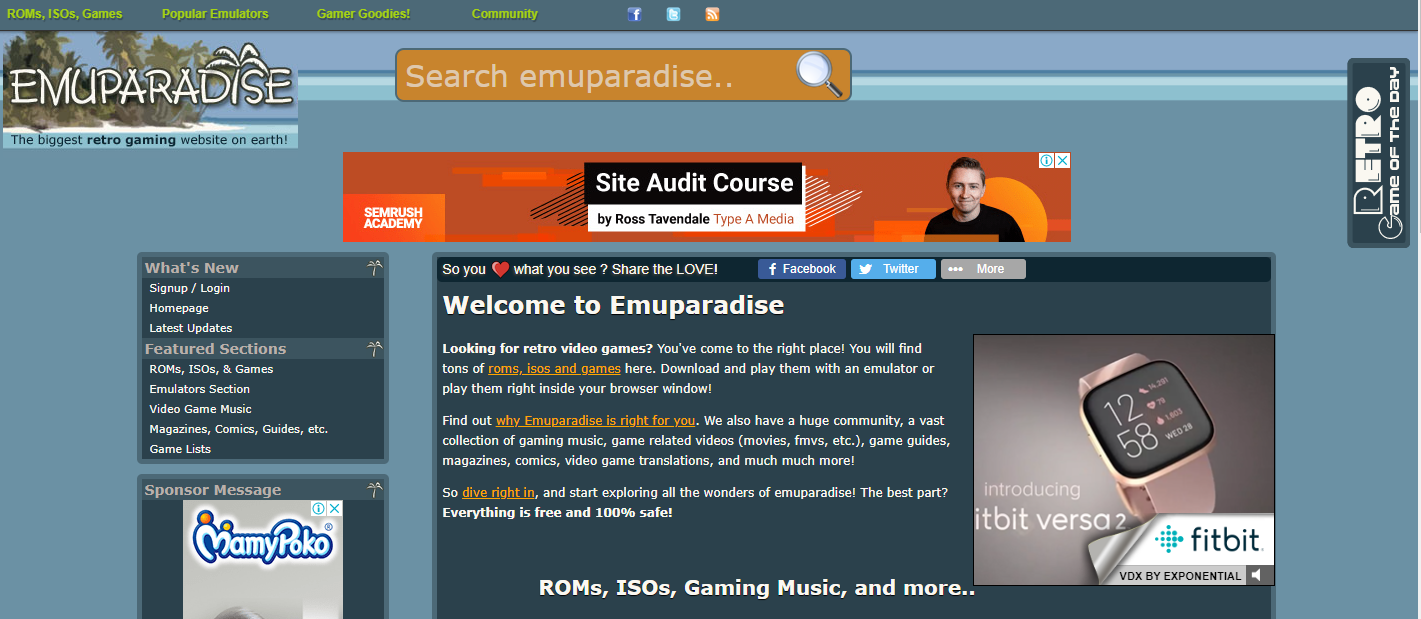Click the Facebook icon in the top bar

pyautogui.click(x=634, y=14)
